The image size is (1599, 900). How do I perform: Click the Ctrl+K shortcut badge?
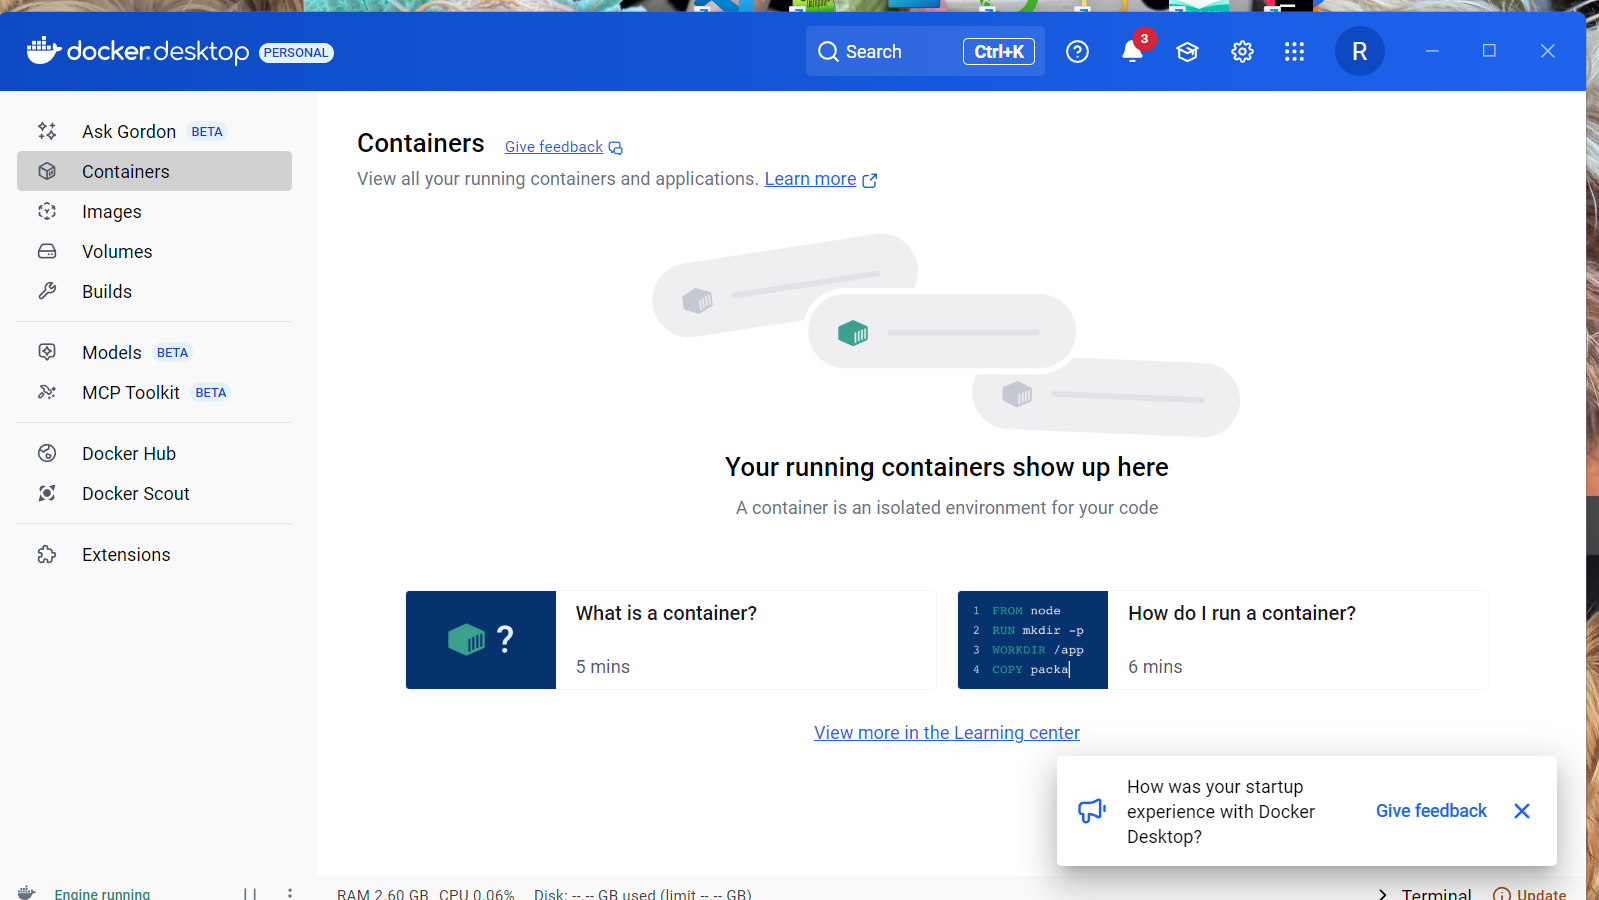point(999,51)
